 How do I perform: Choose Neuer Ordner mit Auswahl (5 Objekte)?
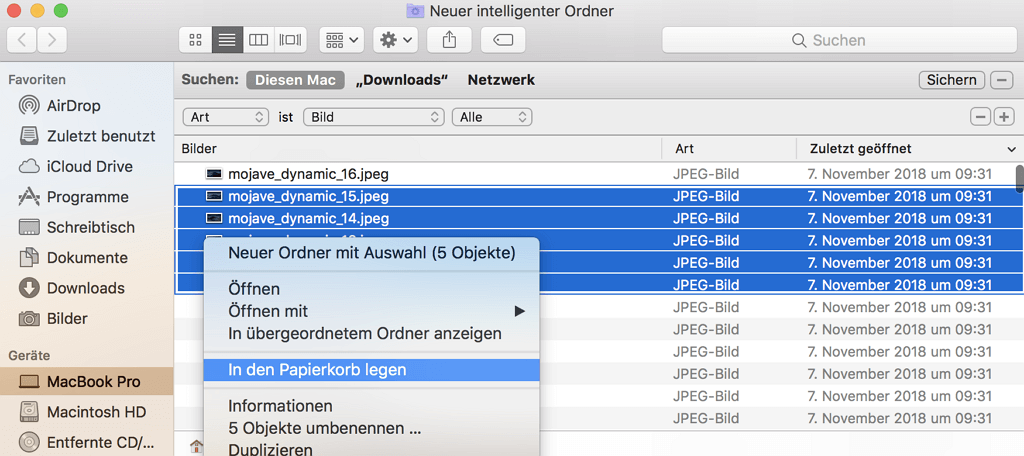pos(372,253)
